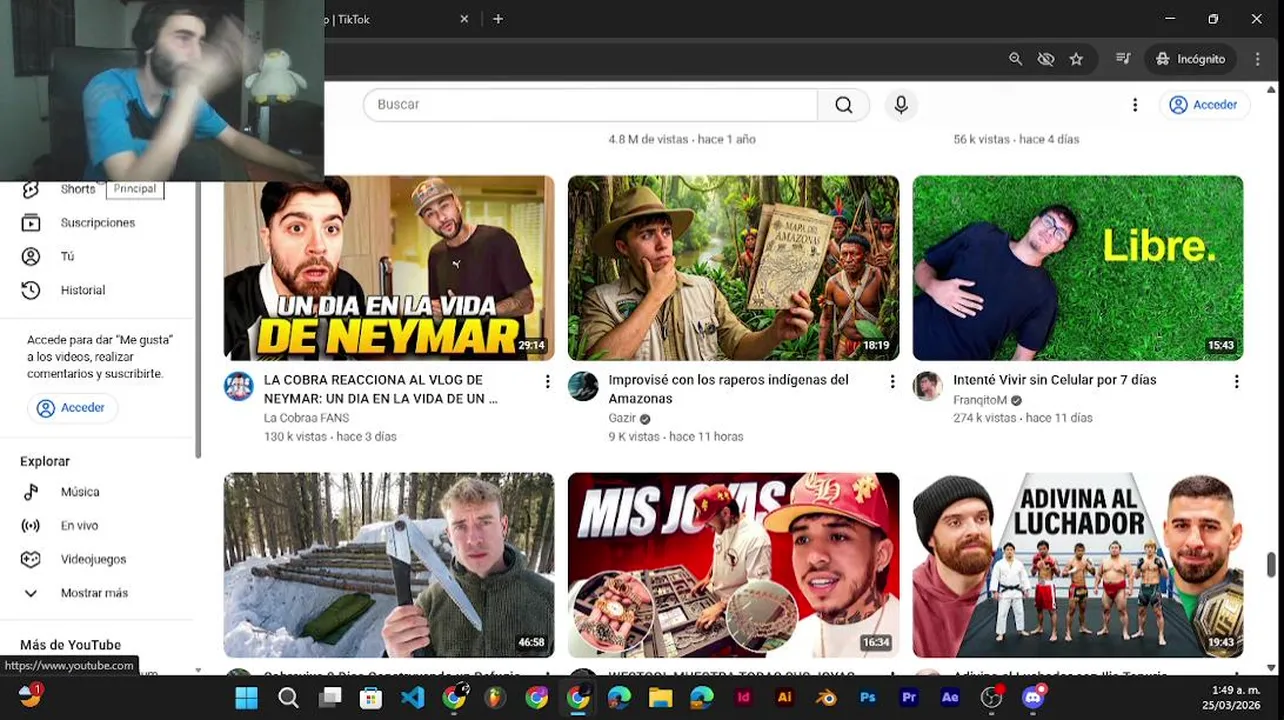
Task: Open the Gazir channel name link
Action: coord(622,418)
